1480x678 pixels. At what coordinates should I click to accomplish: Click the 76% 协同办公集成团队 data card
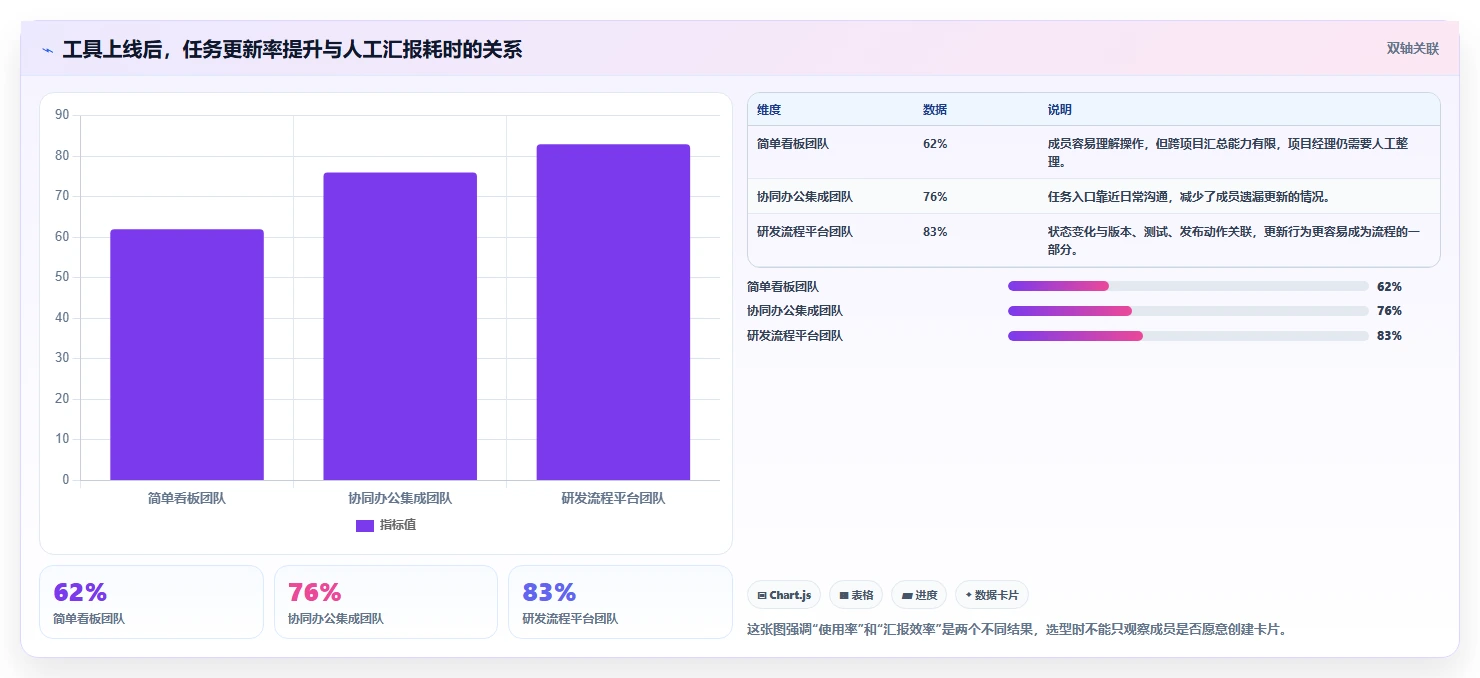[386, 602]
